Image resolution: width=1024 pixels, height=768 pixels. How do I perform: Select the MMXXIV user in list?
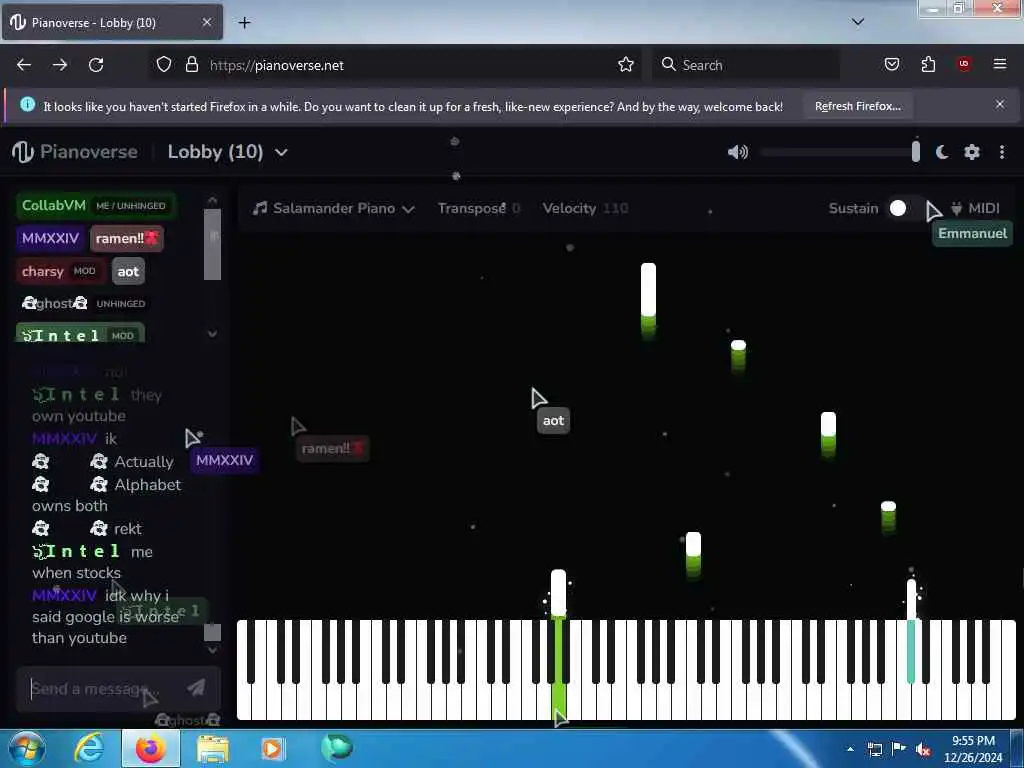[x=50, y=238]
